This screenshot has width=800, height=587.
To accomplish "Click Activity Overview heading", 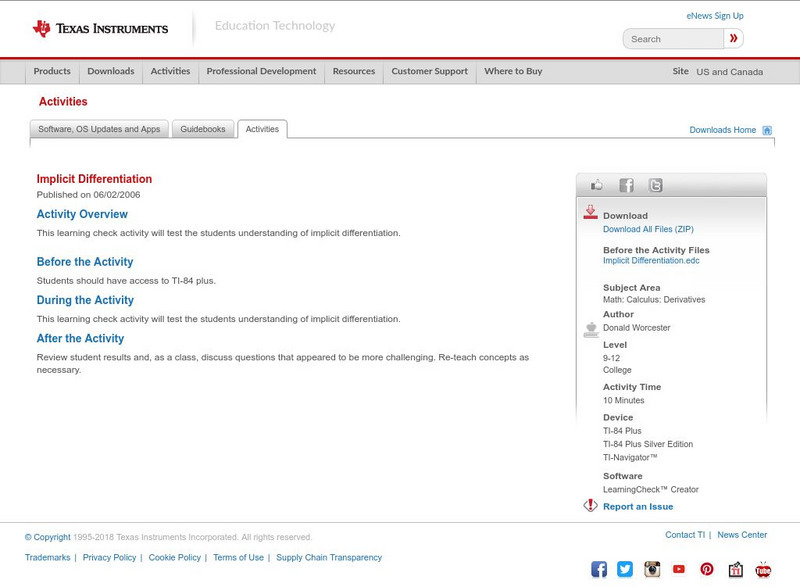I will tap(82, 214).
